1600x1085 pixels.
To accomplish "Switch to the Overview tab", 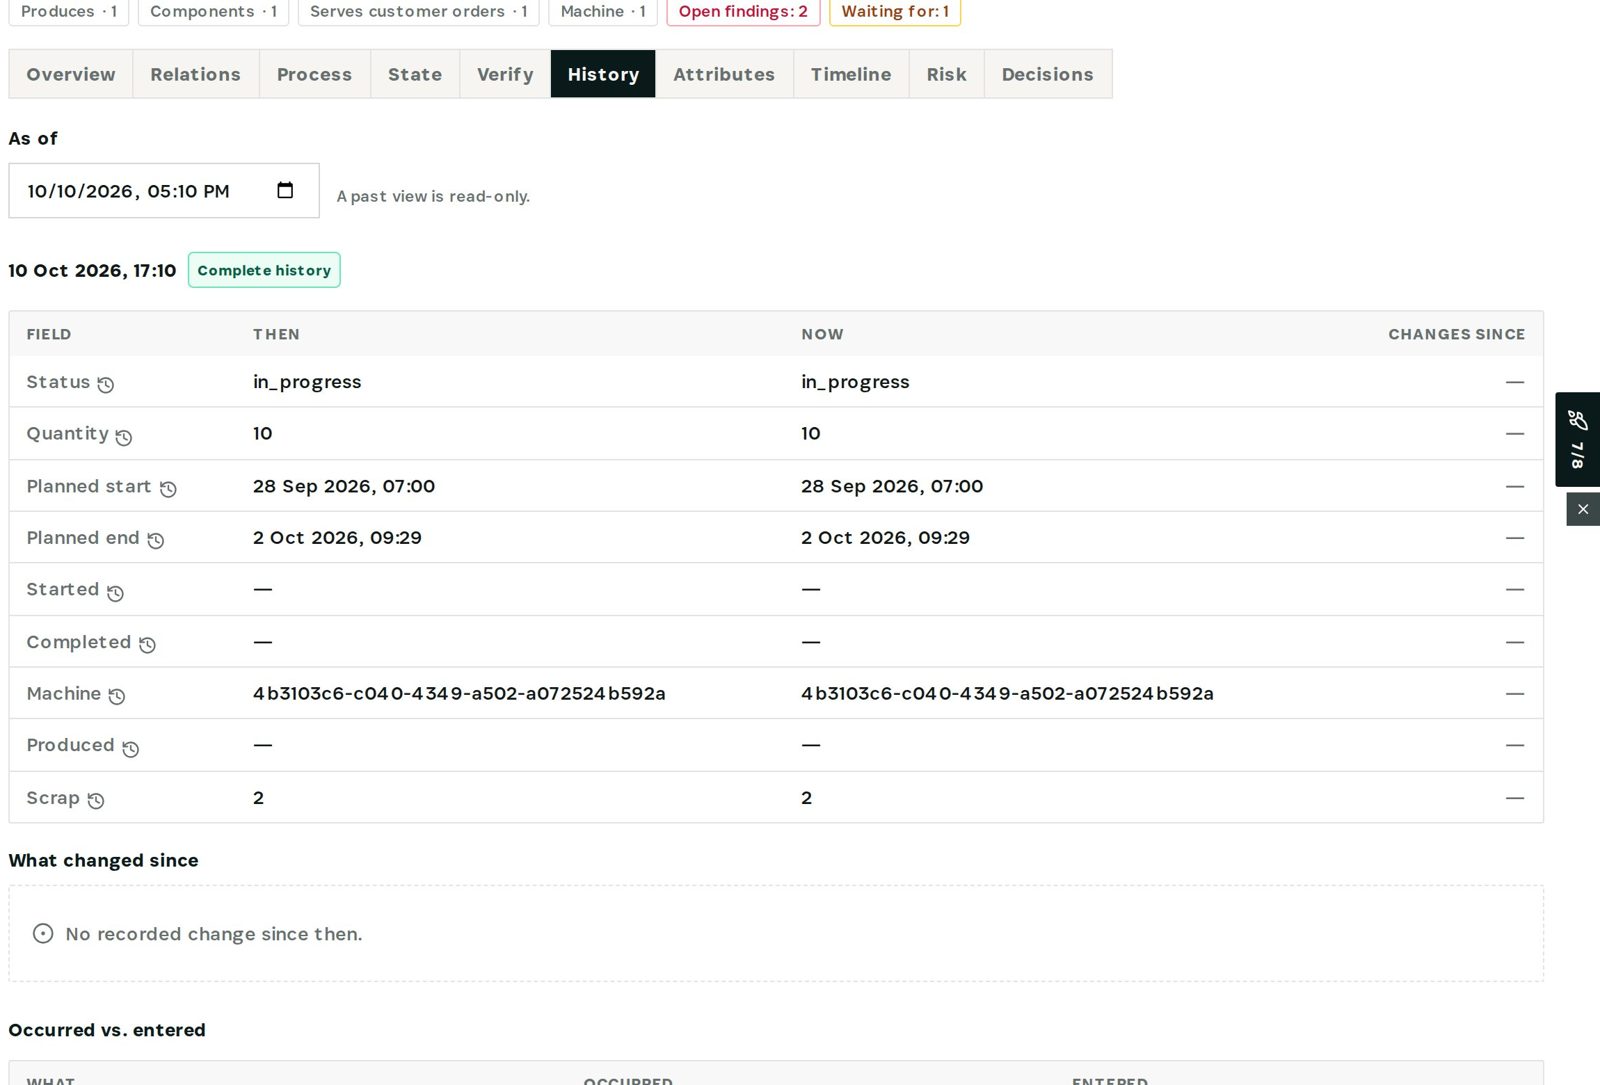I will (x=71, y=74).
